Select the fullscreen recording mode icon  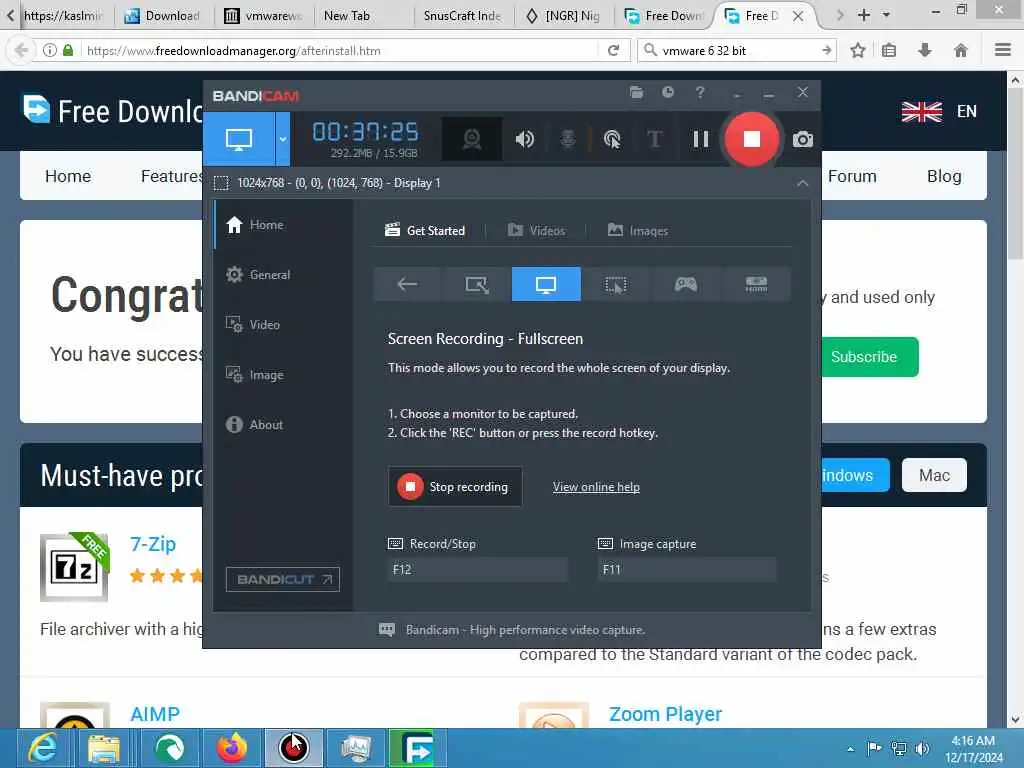[546, 284]
